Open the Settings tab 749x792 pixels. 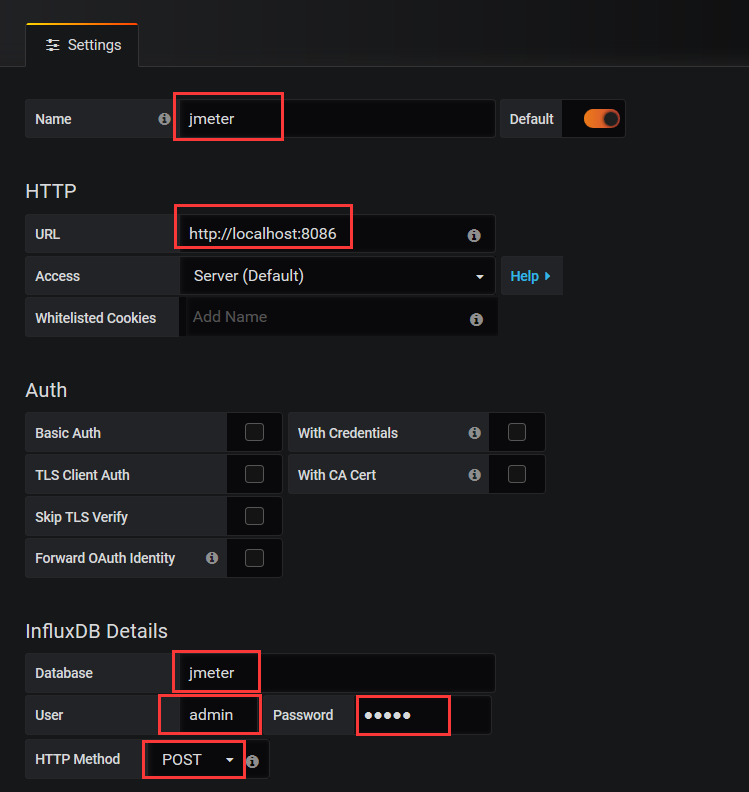(82, 45)
